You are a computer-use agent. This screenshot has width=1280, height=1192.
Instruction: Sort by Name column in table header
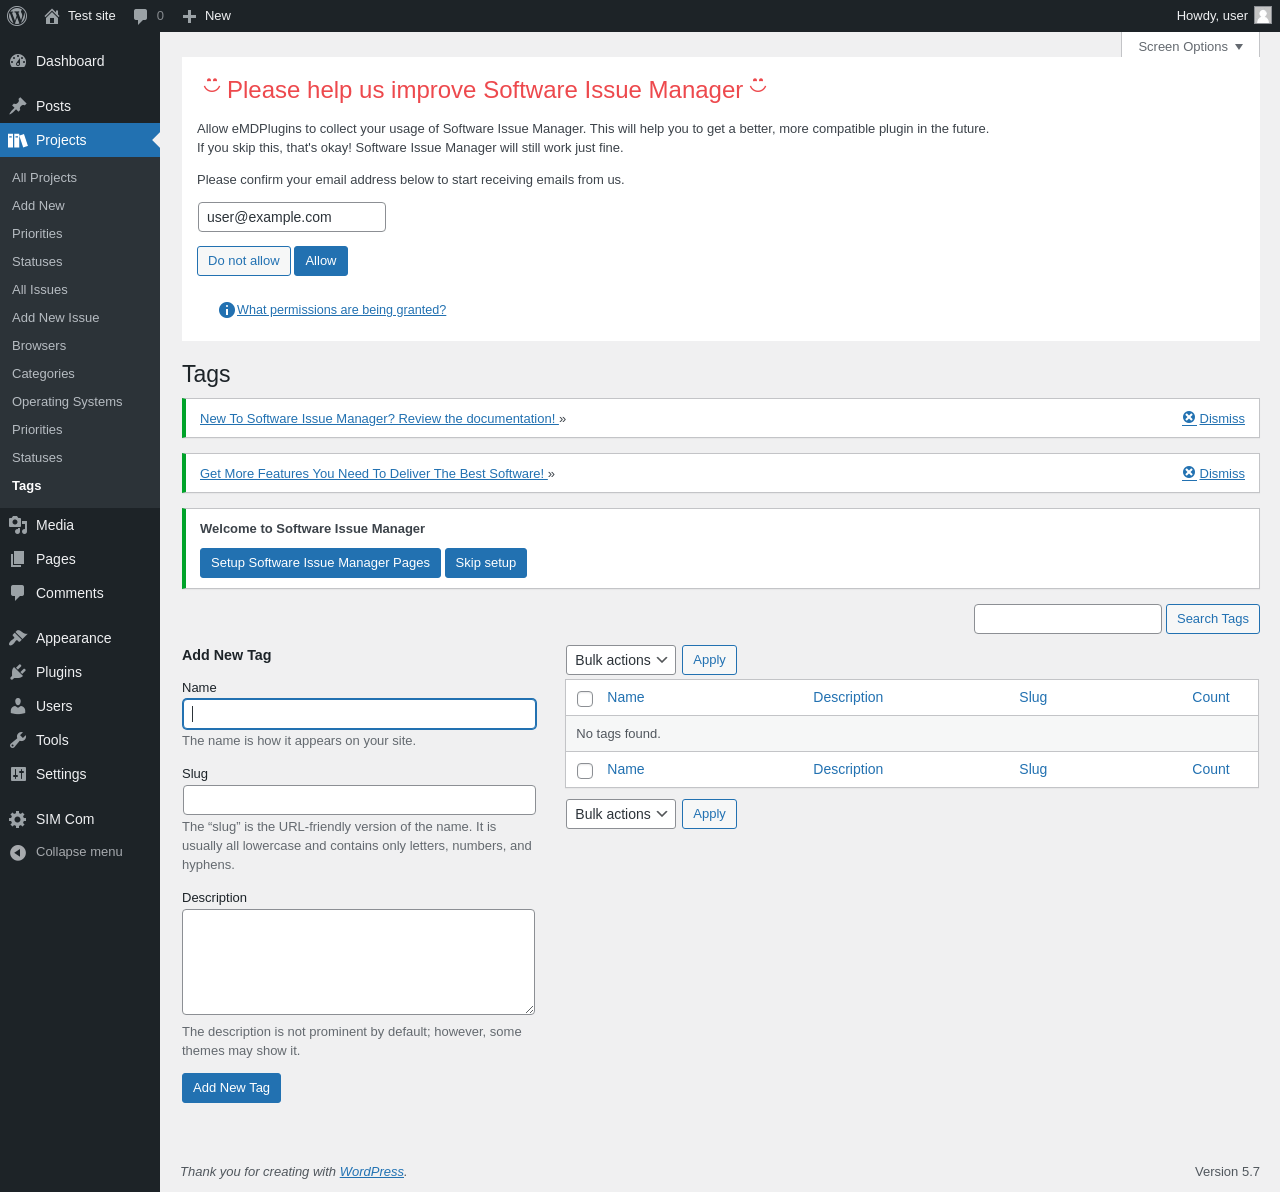(x=626, y=697)
